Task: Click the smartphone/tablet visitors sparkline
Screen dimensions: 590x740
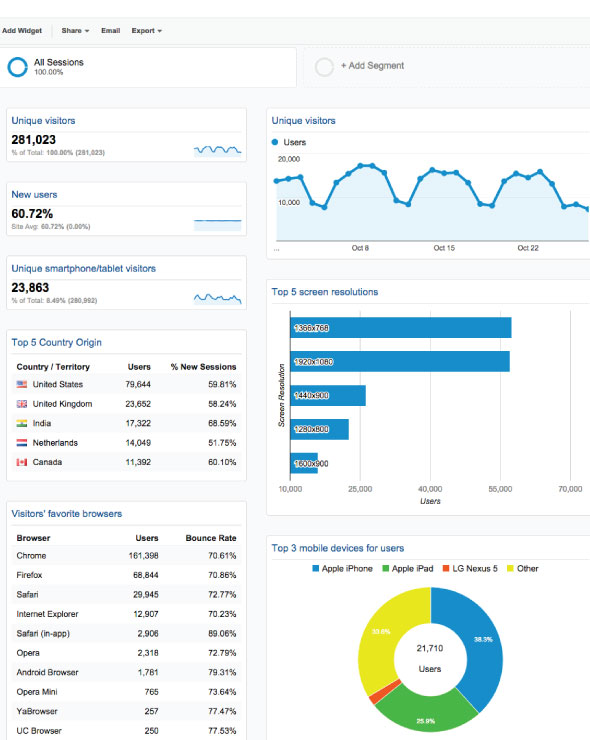Action: pos(218,299)
